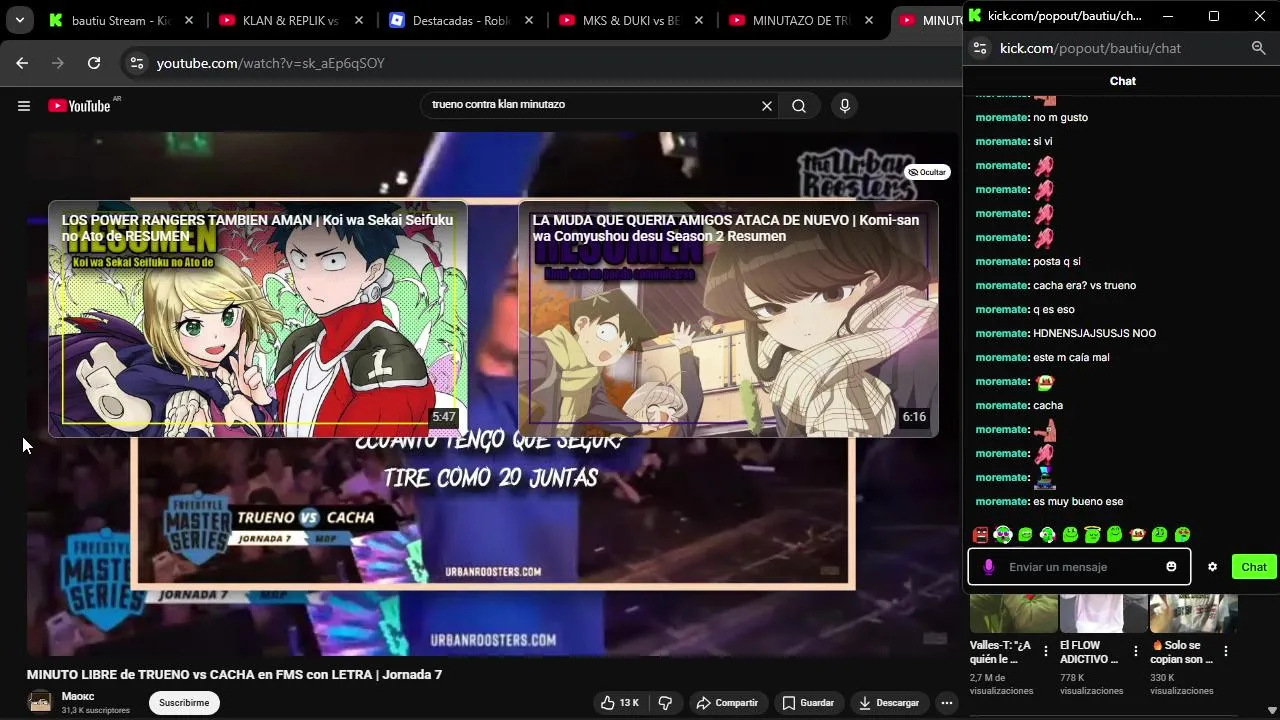Image resolution: width=1280 pixels, height=720 pixels.
Task: Subscribe with the Suscribirme button
Action: [x=184, y=703]
